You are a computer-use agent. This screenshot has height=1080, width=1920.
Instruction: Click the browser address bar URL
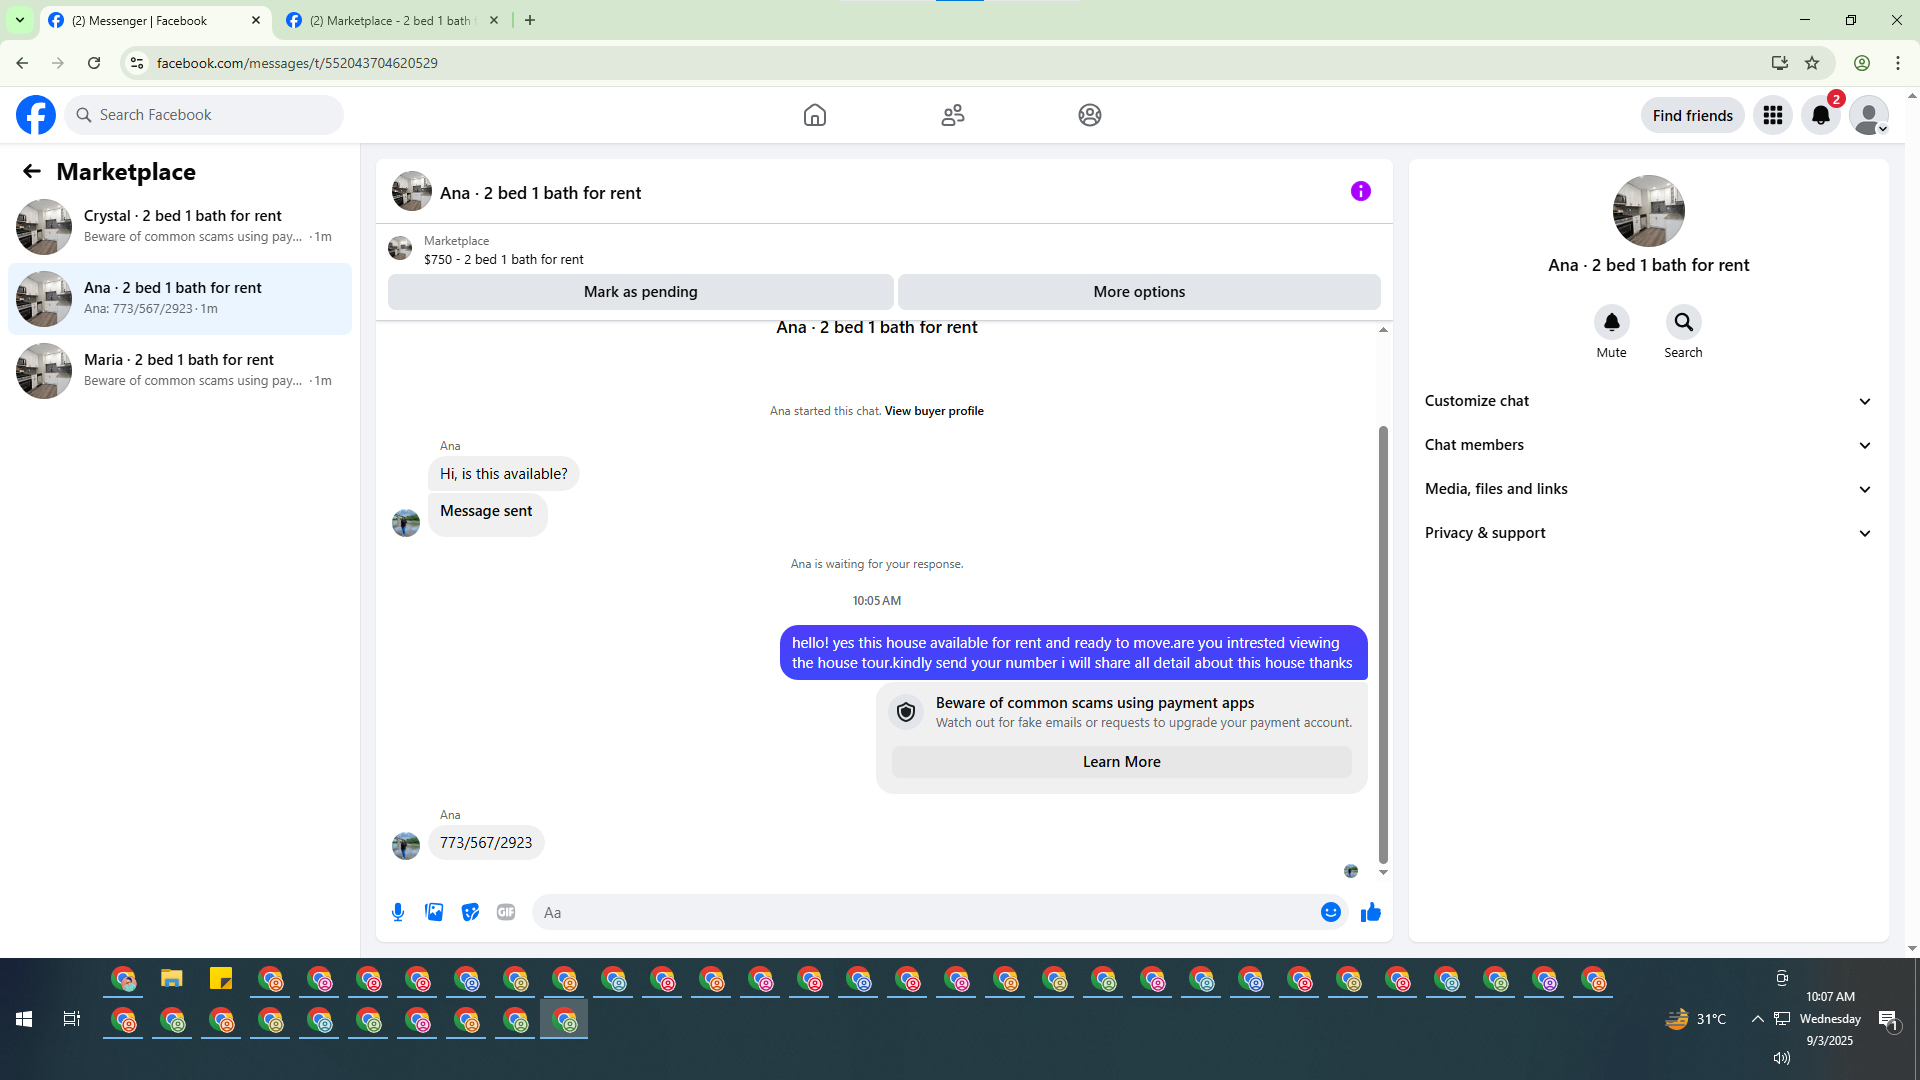(x=297, y=63)
